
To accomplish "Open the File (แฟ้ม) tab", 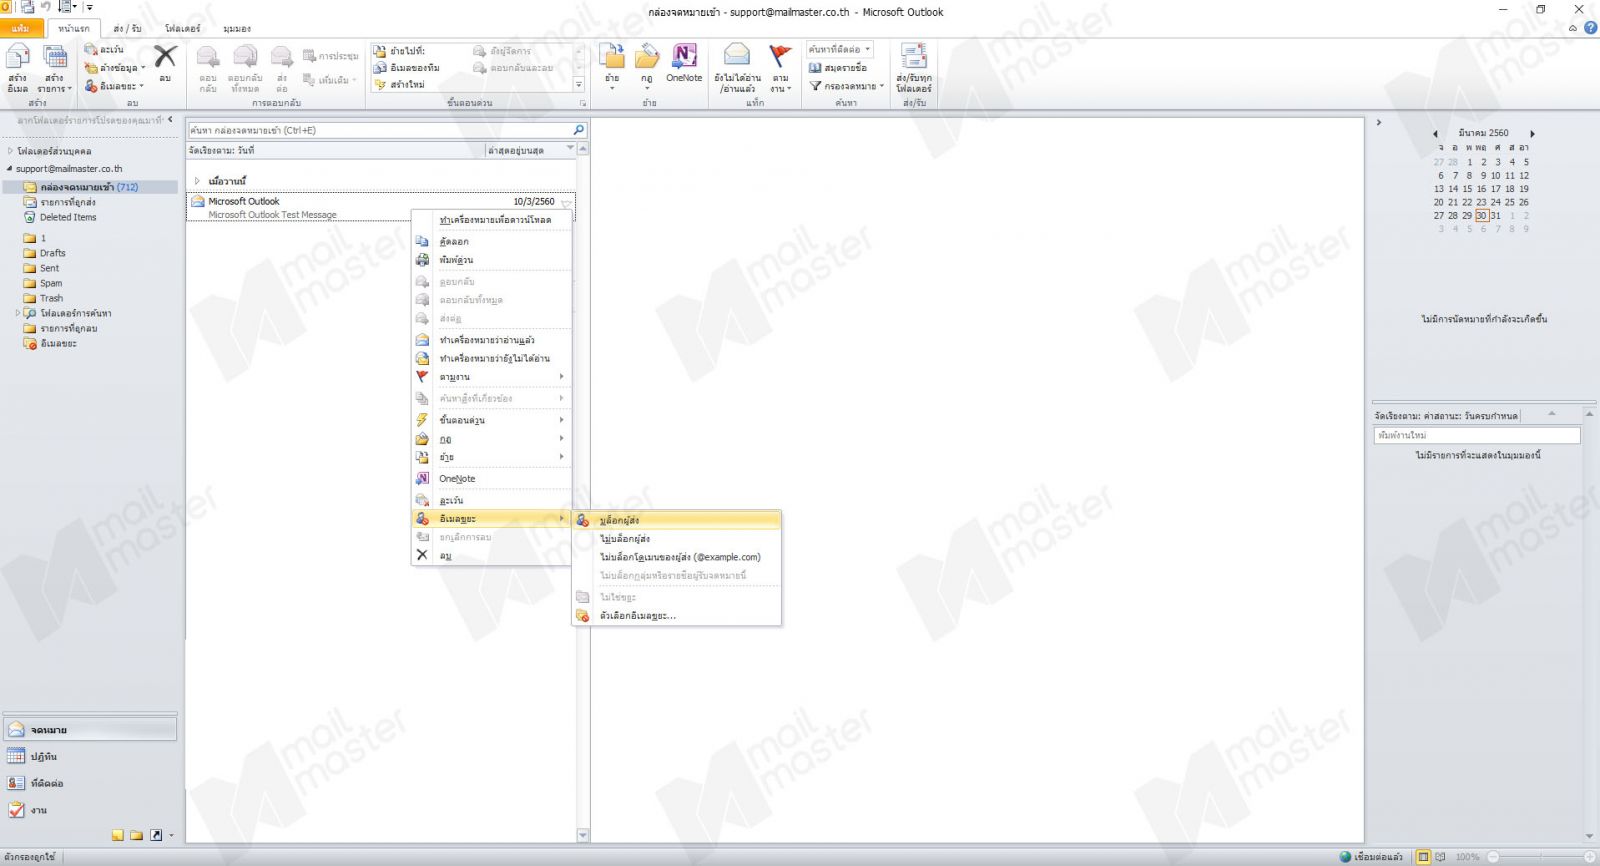I will click(21, 28).
